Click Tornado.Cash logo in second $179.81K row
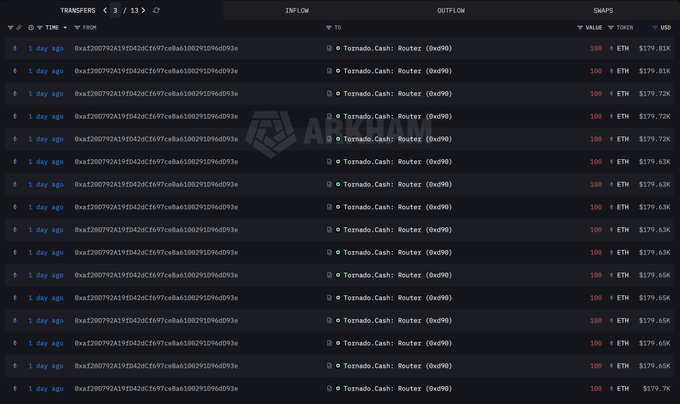 338,71
